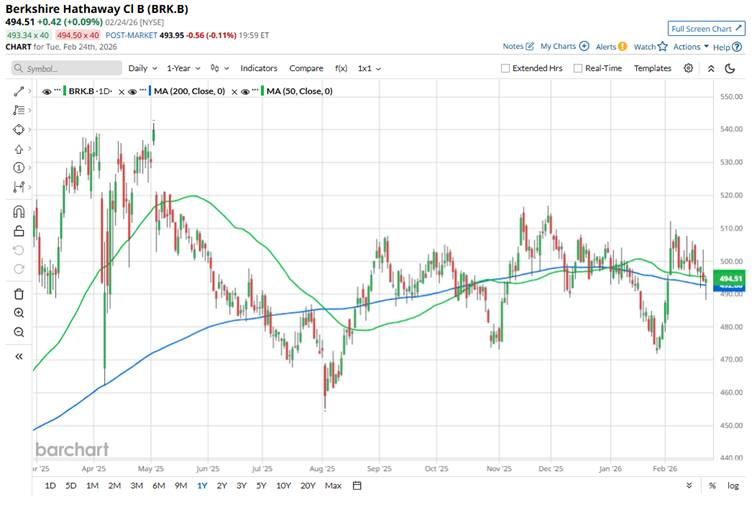Switch to the 6M time range
Viewport: 752px width, 505px height.
tap(158, 486)
